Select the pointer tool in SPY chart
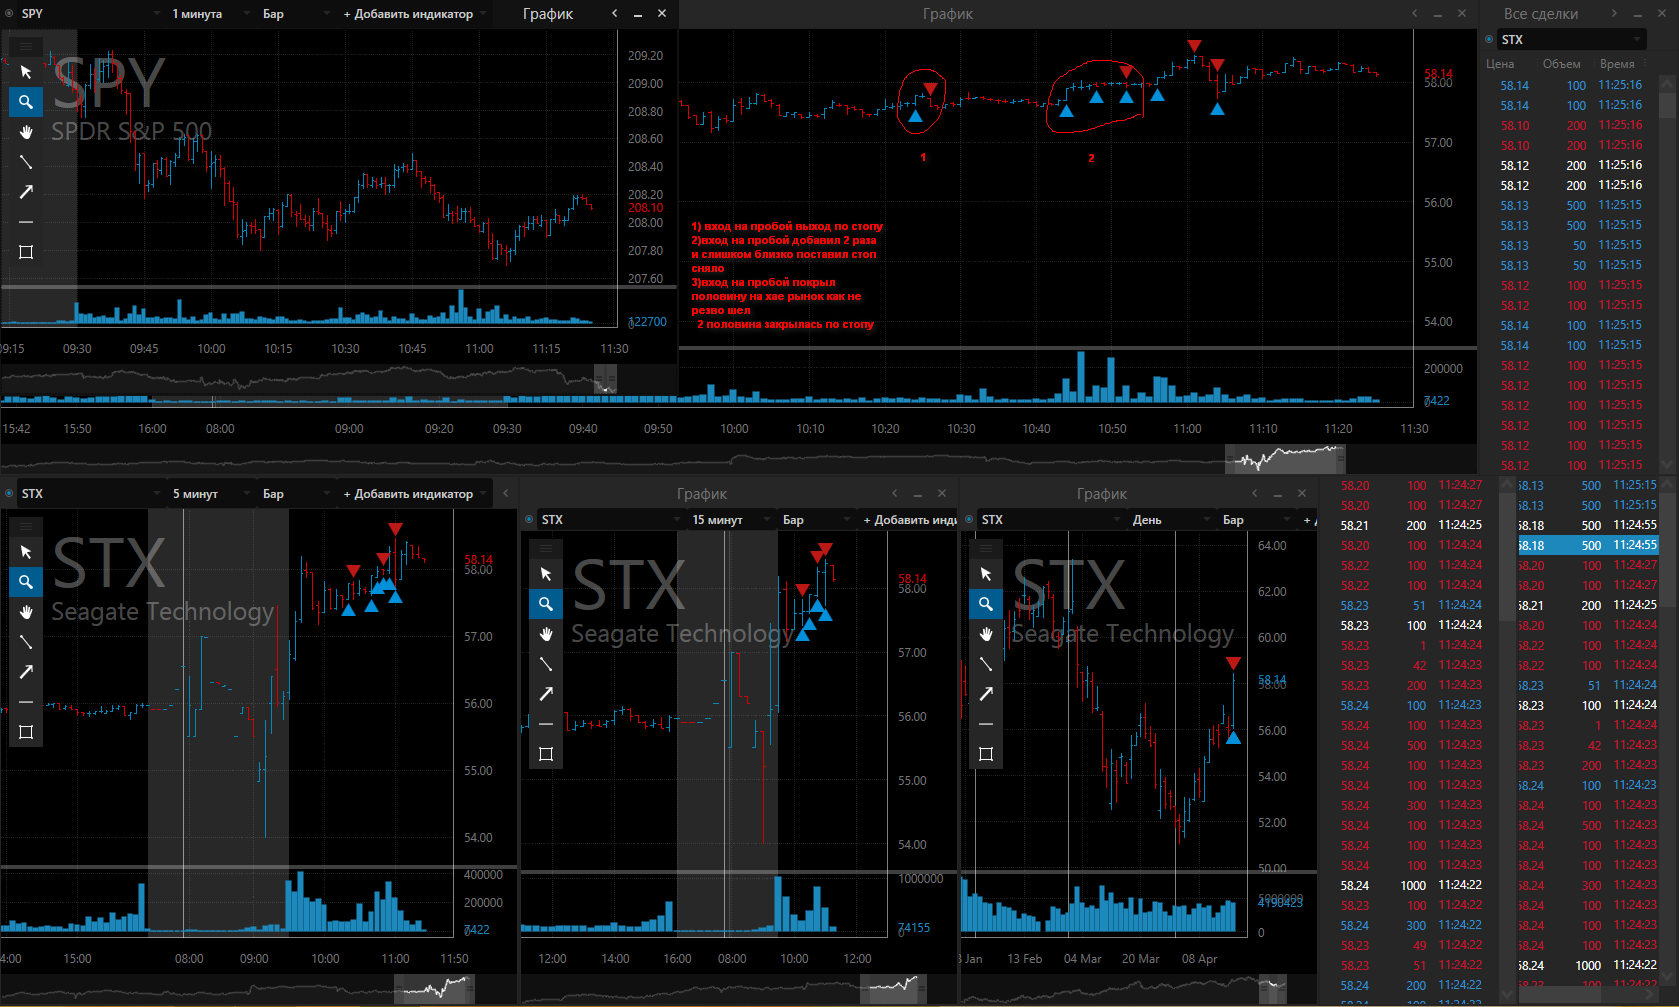 click(x=26, y=72)
